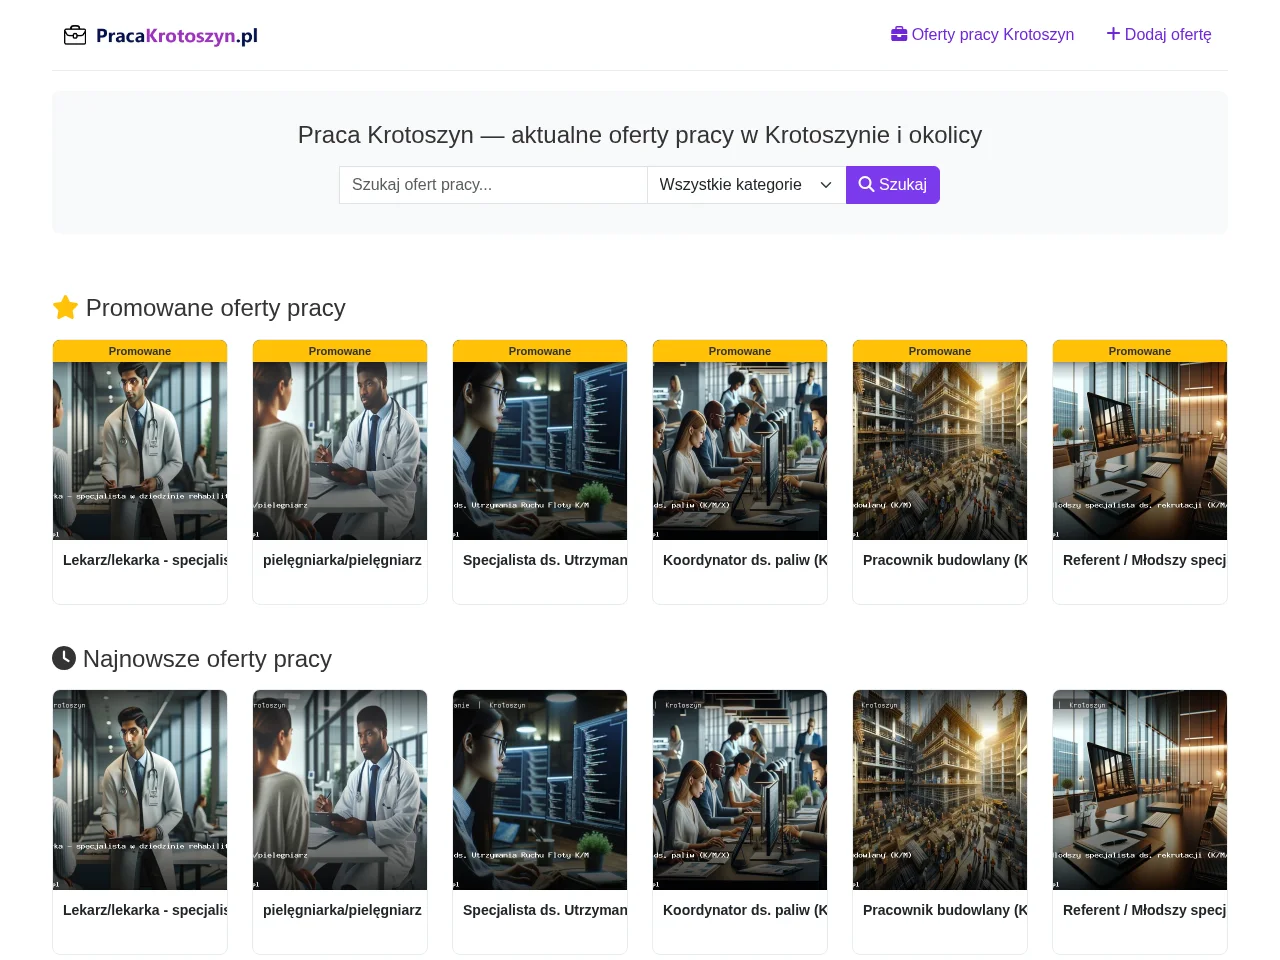Click the Dodaj ofertę link
Image resolution: width=1280 pixels, height=960 pixels.
coord(1159,35)
